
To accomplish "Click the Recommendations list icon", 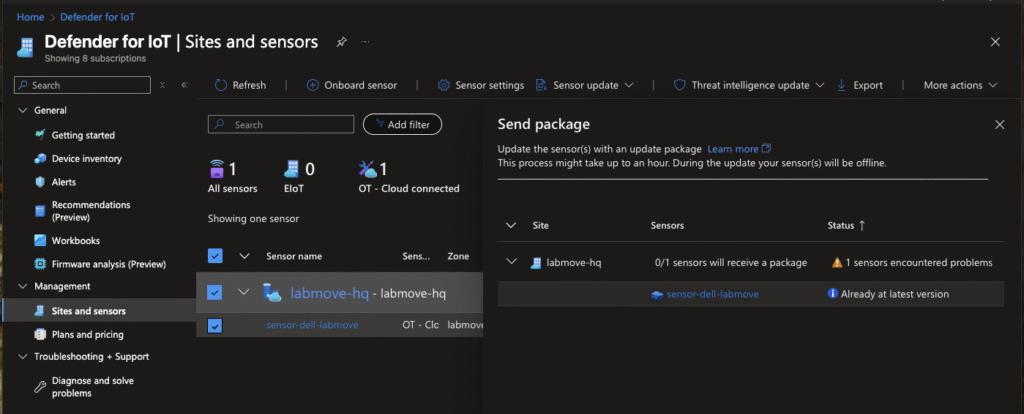I will [40, 211].
